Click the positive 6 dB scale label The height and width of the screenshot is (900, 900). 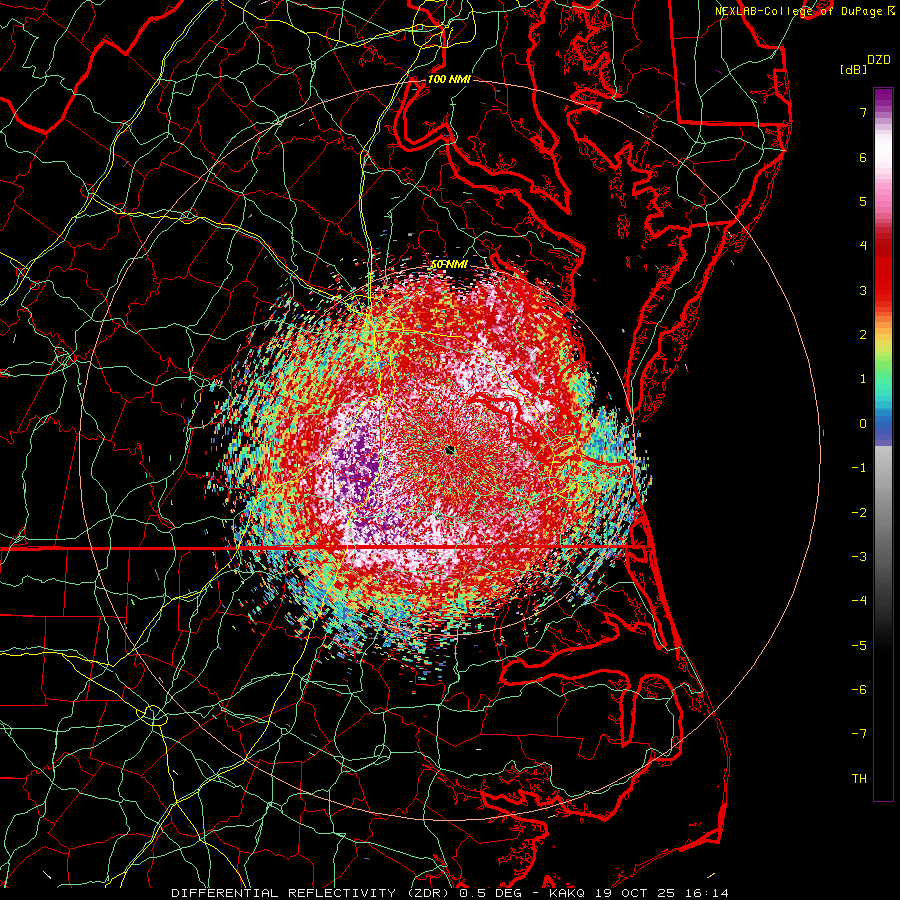[863, 157]
